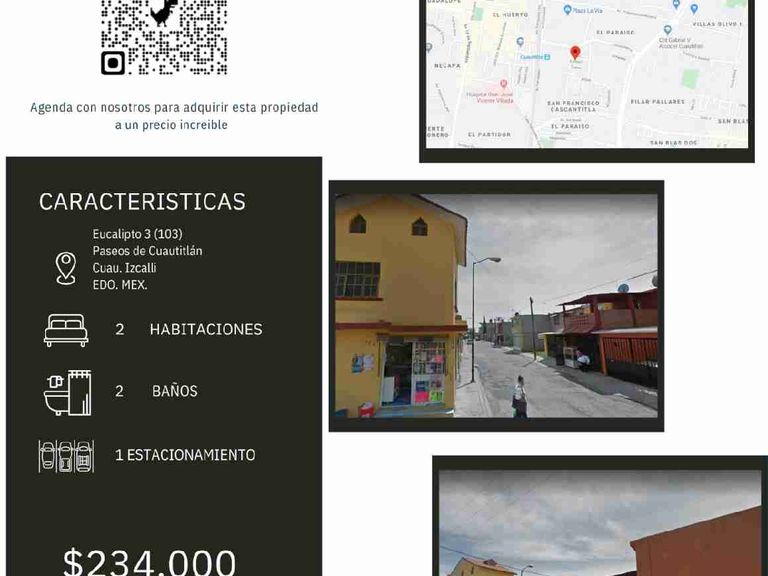Click the 'Eucalipto 3 (103)' address line

click(138, 234)
